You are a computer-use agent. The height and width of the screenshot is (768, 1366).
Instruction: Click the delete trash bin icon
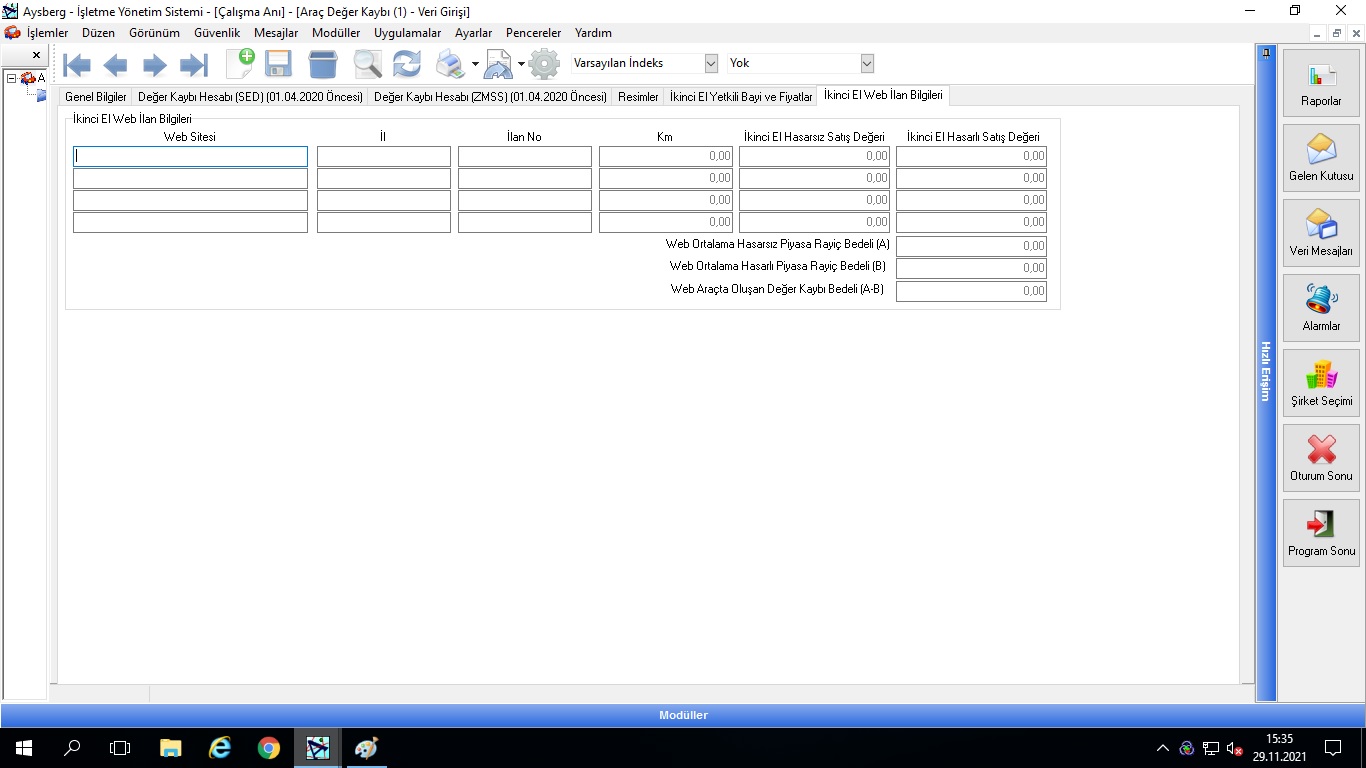(323, 65)
